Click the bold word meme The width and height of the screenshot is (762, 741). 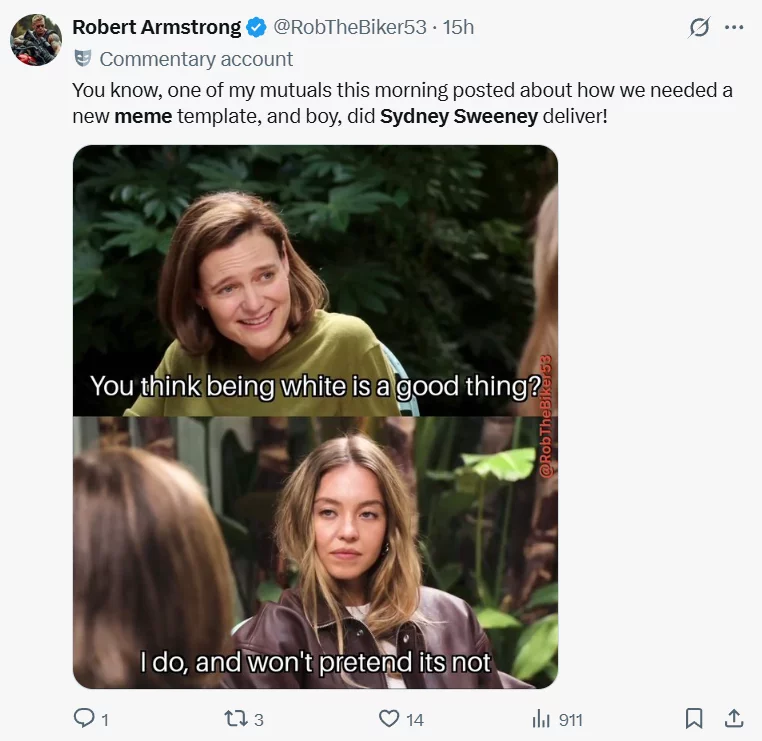(143, 116)
